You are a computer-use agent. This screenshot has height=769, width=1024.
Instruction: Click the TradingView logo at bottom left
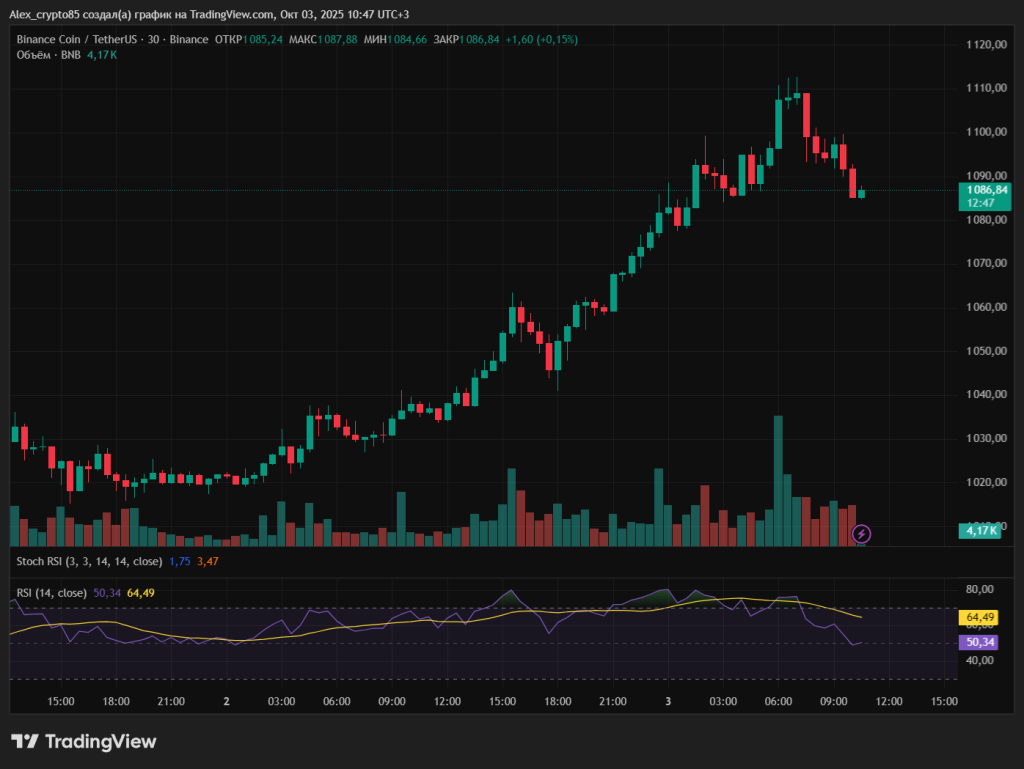coord(84,742)
